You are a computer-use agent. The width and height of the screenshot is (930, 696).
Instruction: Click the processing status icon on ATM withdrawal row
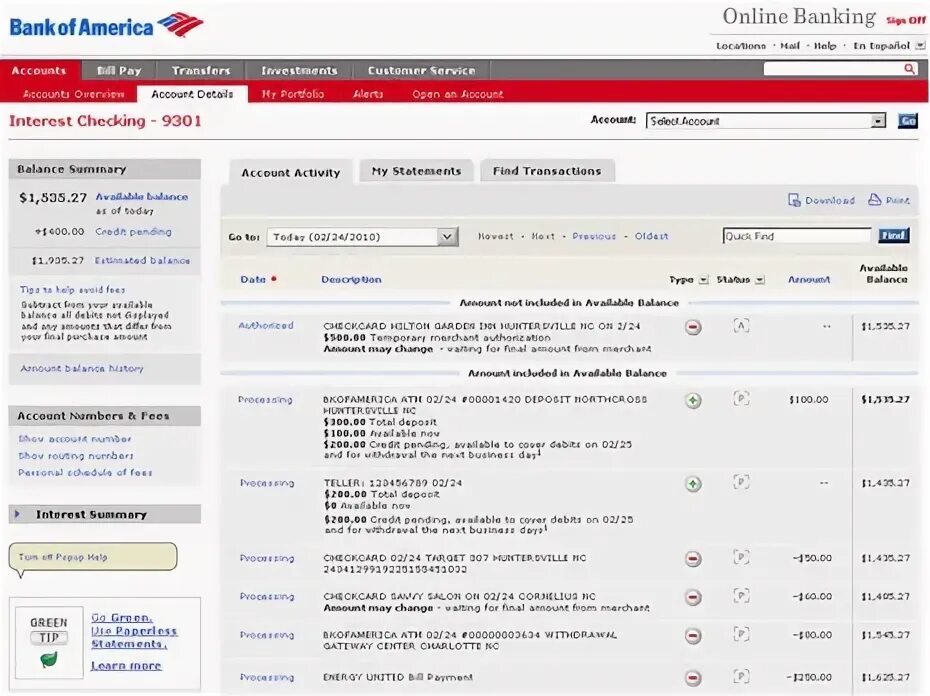tap(741, 634)
